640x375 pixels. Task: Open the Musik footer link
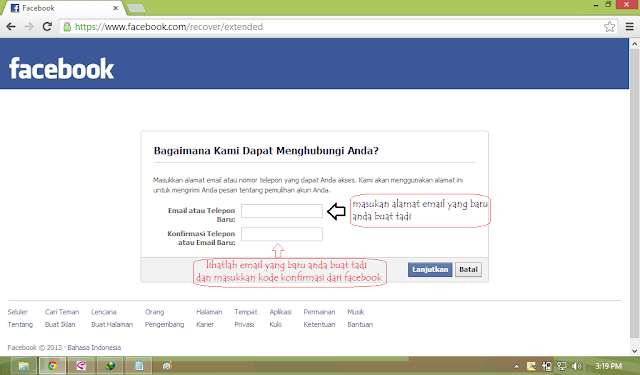point(356,312)
